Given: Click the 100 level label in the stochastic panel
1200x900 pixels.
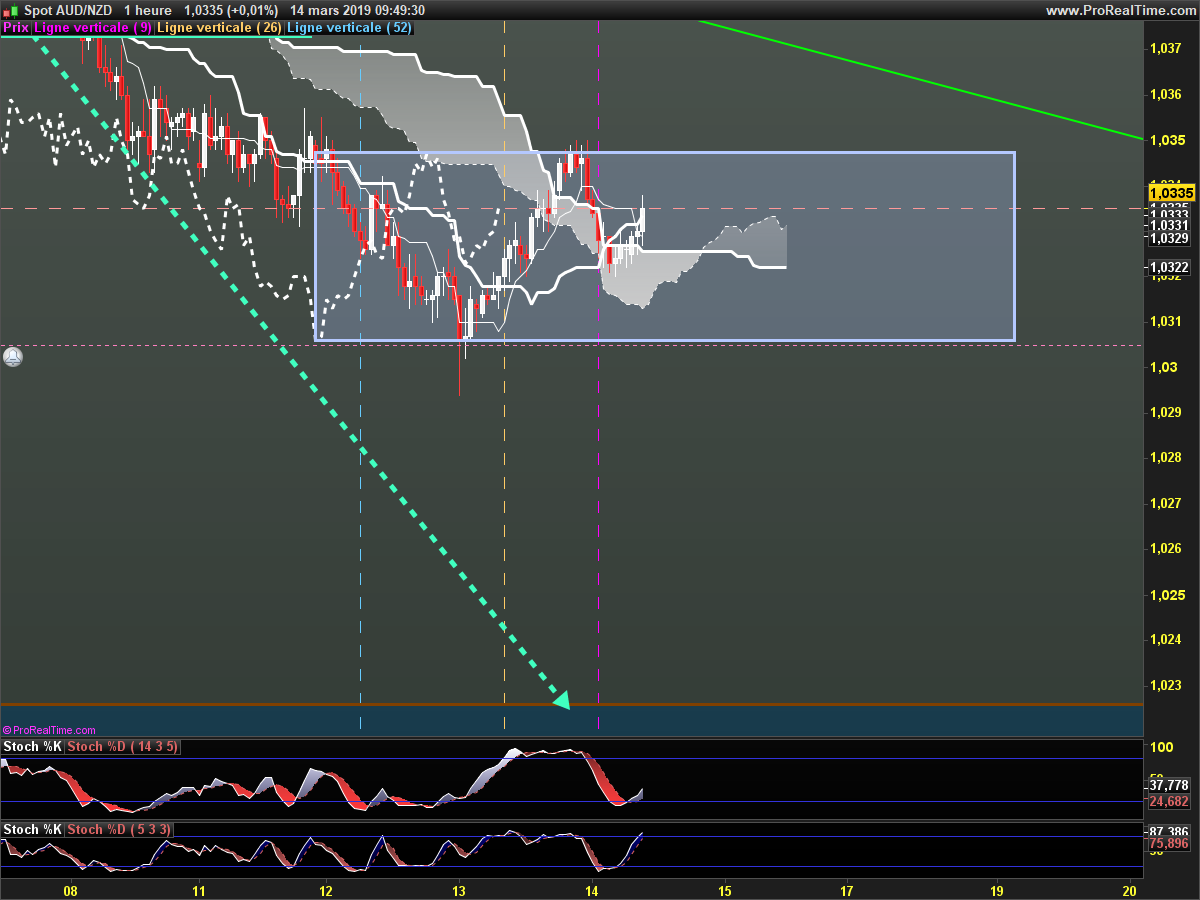Looking at the screenshot, I should coord(1160,748).
